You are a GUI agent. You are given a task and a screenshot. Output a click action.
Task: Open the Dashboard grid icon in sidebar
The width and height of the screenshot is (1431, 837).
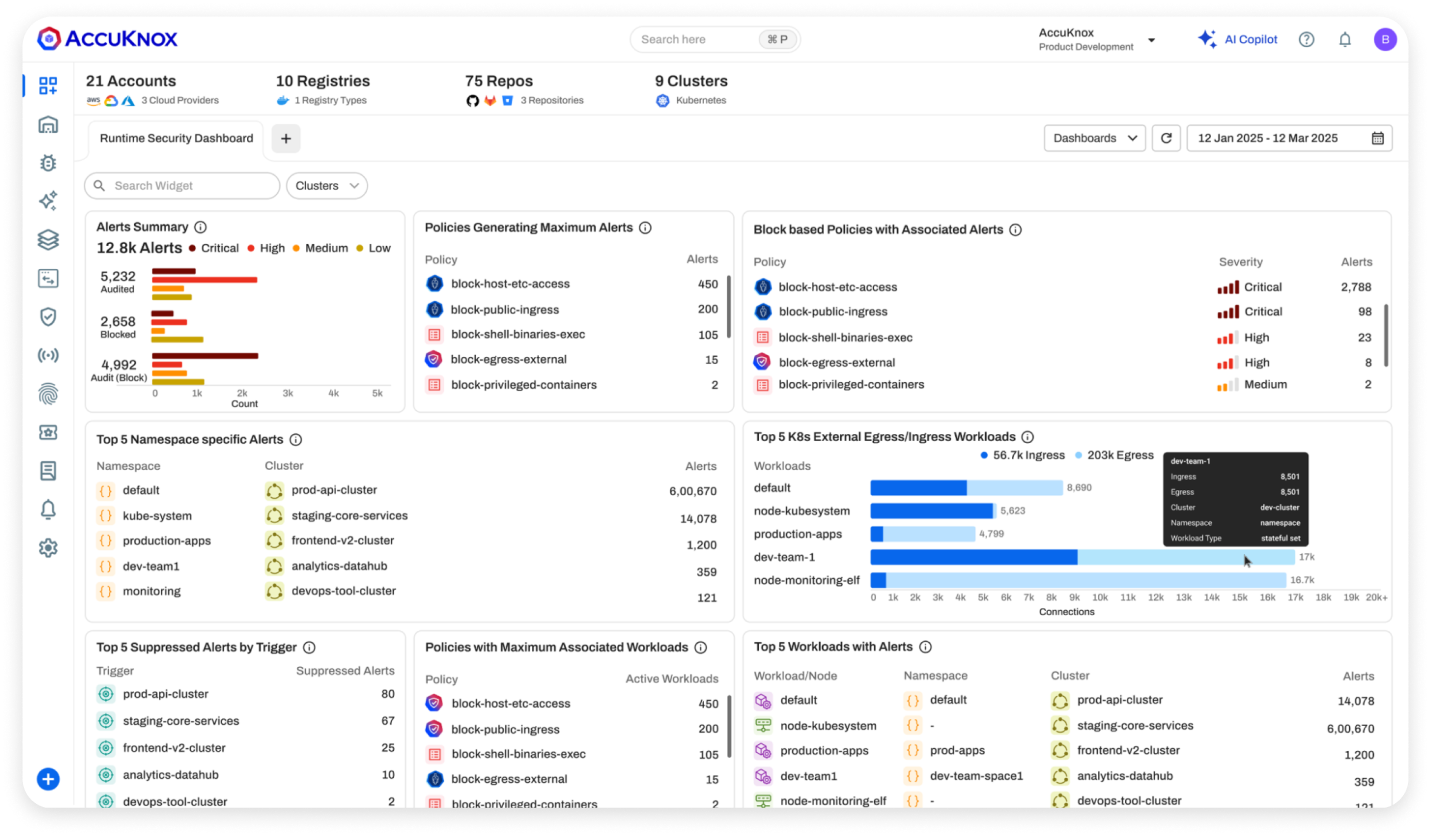click(47, 86)
